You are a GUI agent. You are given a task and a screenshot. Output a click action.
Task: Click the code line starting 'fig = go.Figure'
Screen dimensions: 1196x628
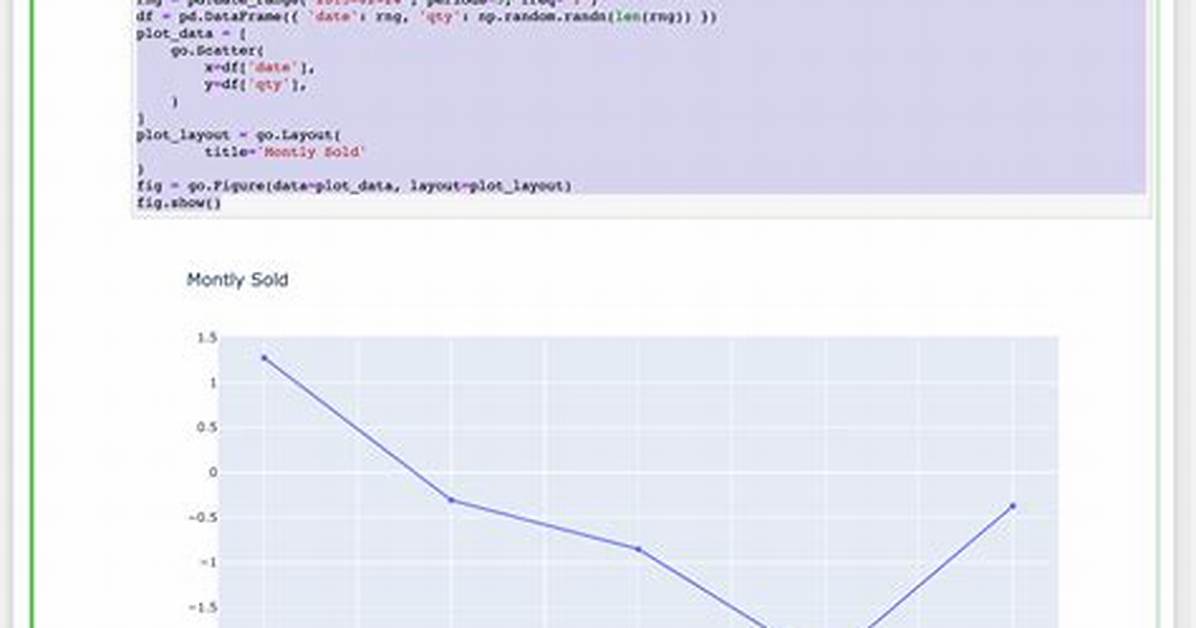click(x=354, y=185)
